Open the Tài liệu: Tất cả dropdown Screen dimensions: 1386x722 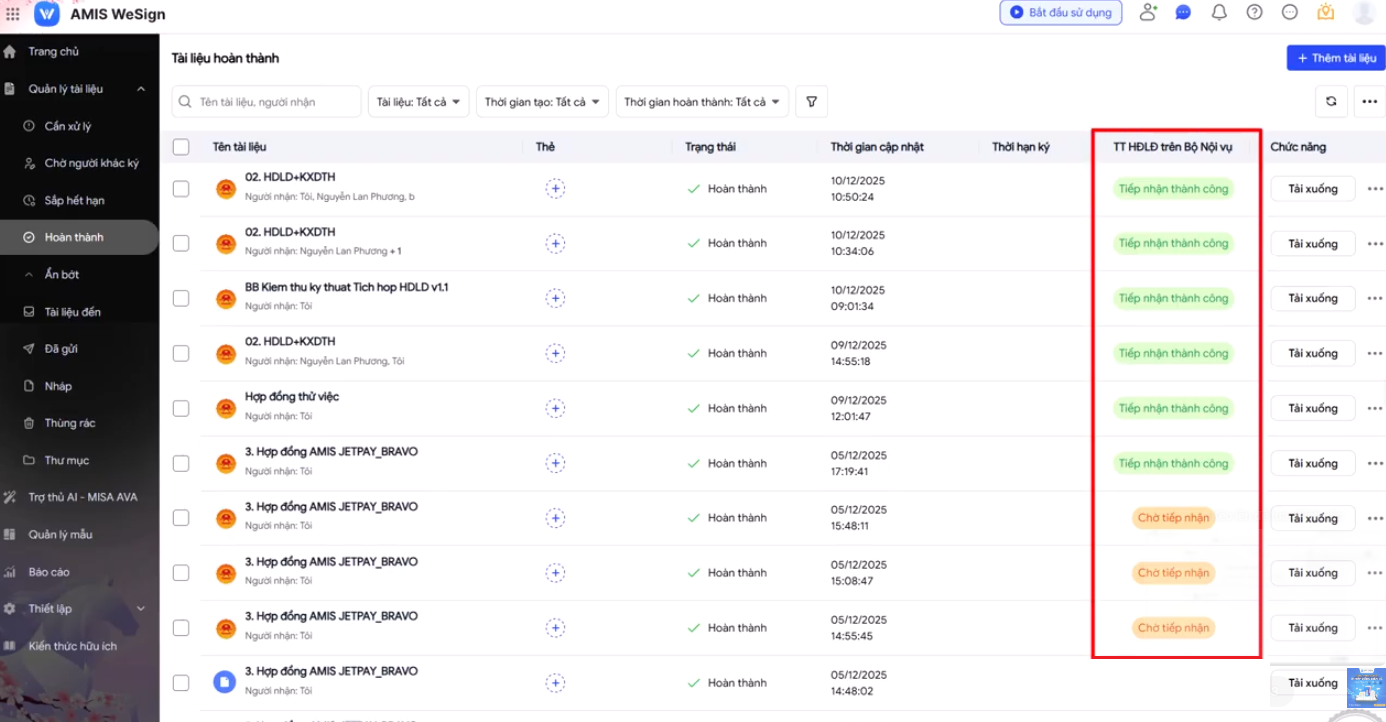click(418, 102)
